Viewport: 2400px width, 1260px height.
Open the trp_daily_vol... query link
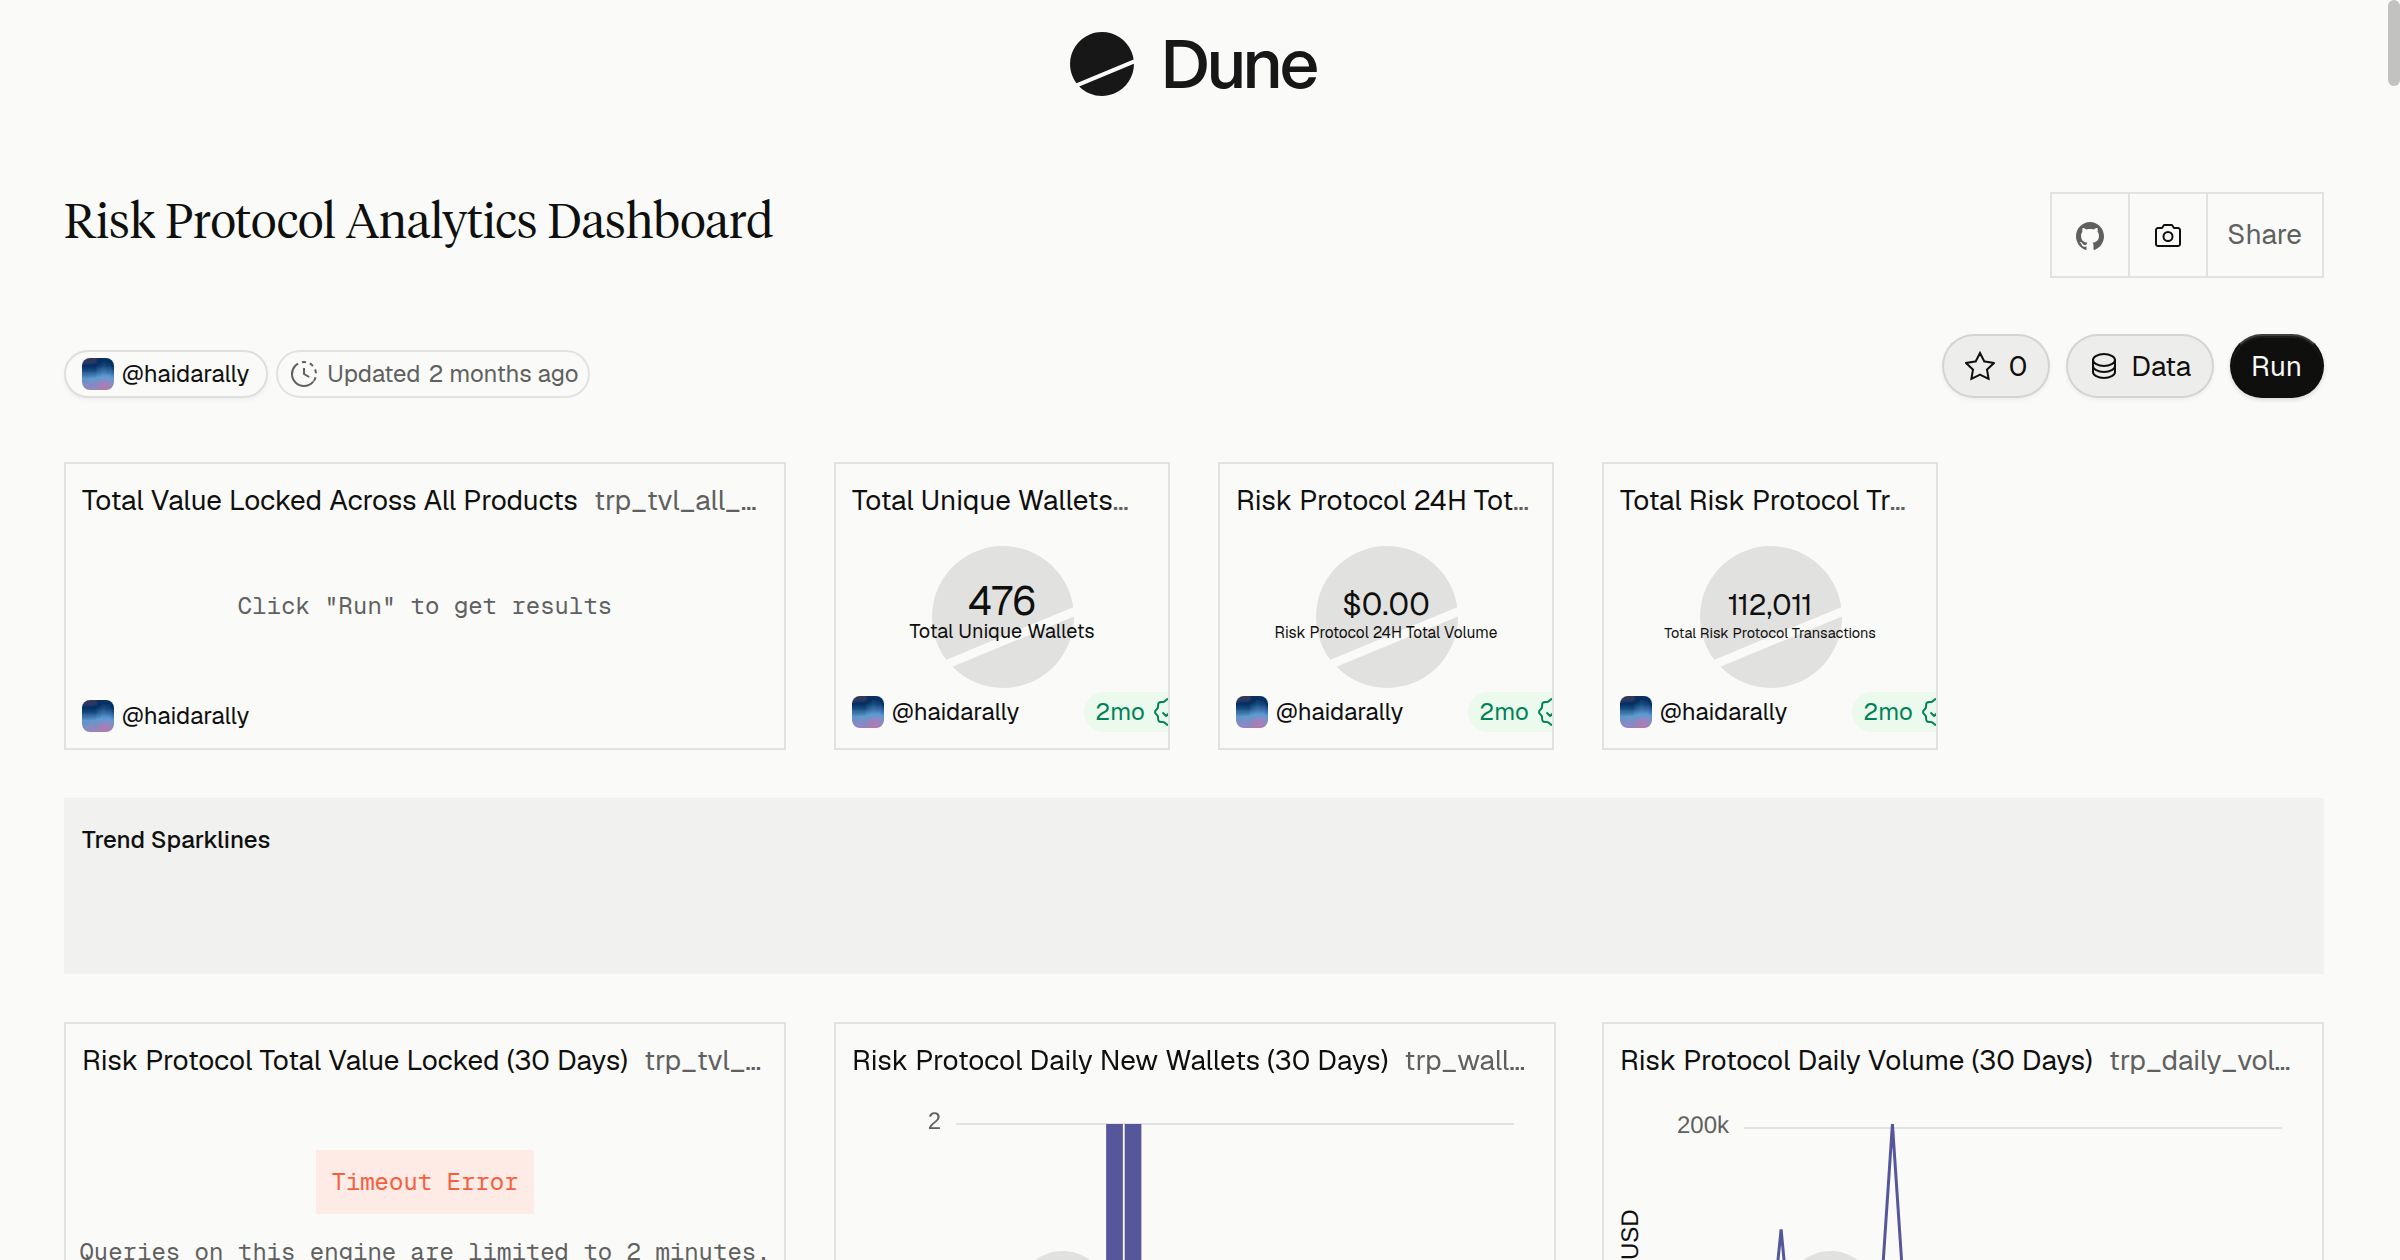coord(2200,1060)
